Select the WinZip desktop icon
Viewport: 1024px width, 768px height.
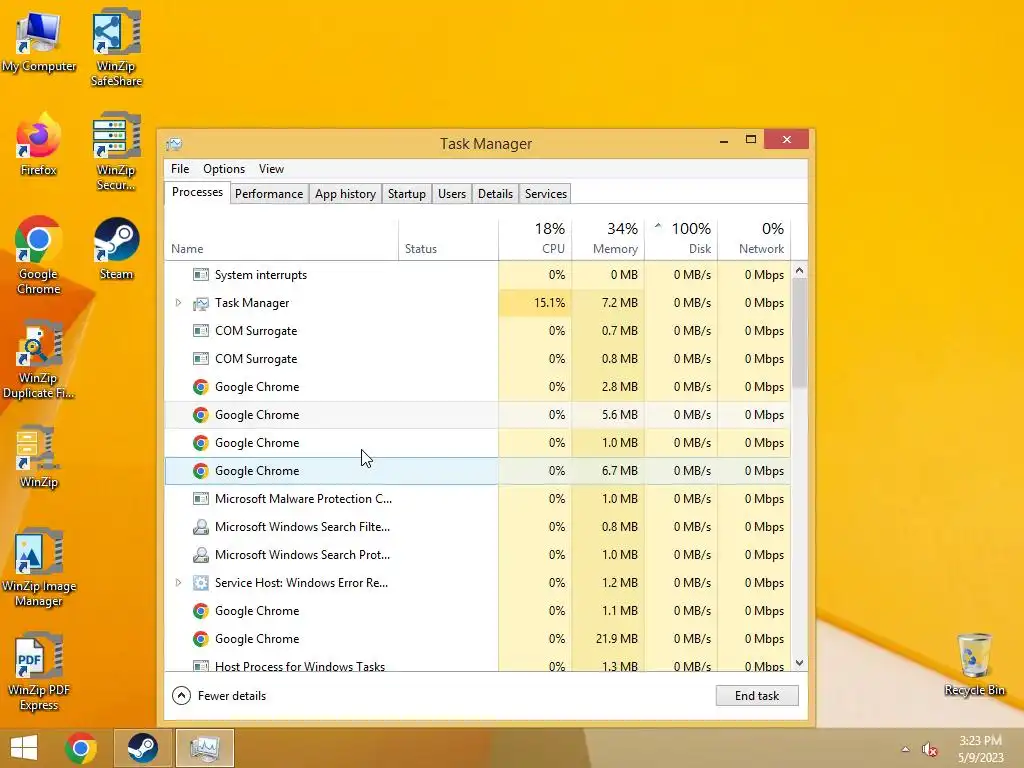39,457
